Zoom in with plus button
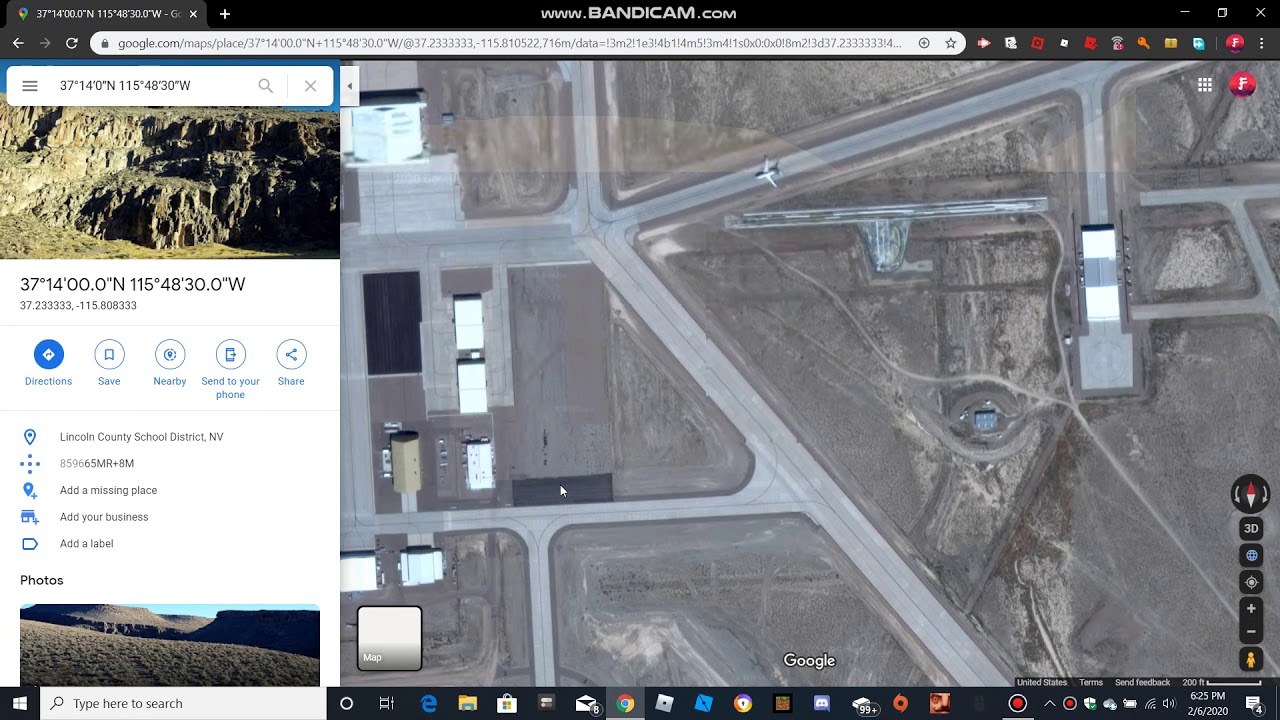Viewport: 1280px width, 720px height. tap(1251, 608)
